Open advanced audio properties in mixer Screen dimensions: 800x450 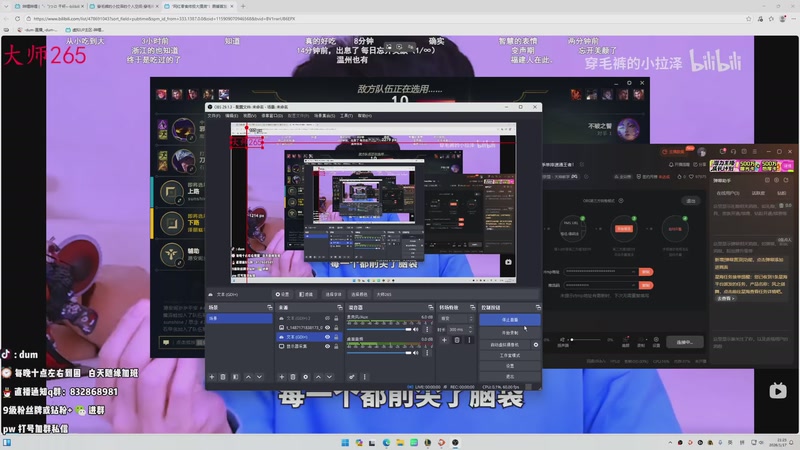coord(352,376)
